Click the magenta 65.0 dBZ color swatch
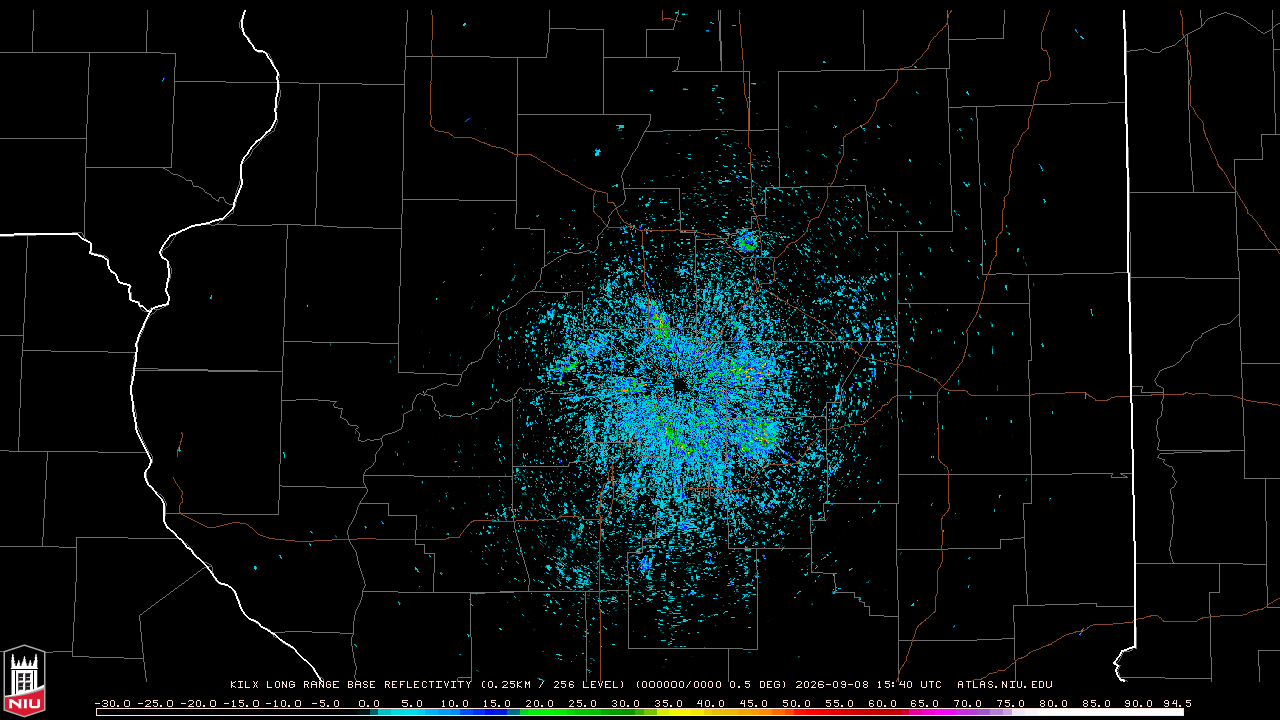This screenshot has height=720, width=1280. click(925, 712)
